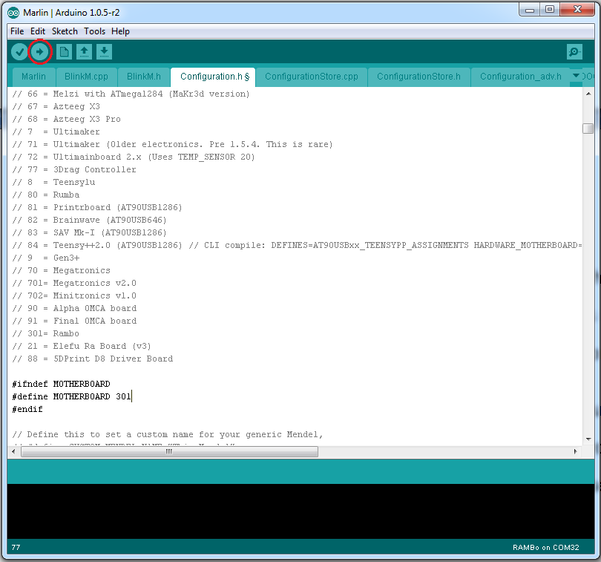Open the Serial Monitor magnifier icon
The width and height of the screenshot is (601, 562).
pos(574,51)
